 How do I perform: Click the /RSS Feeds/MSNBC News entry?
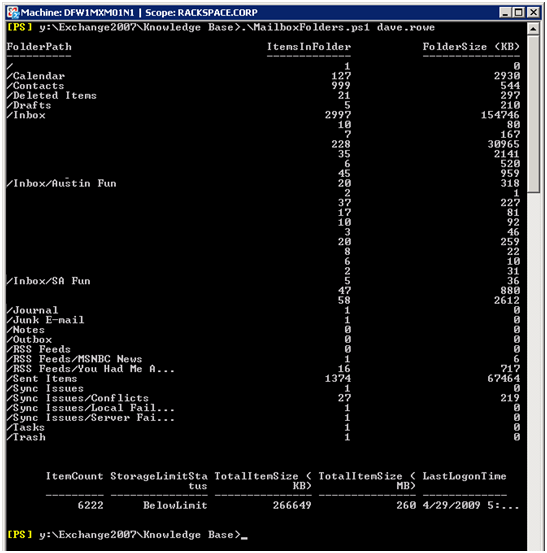click(x=74, y=359)
